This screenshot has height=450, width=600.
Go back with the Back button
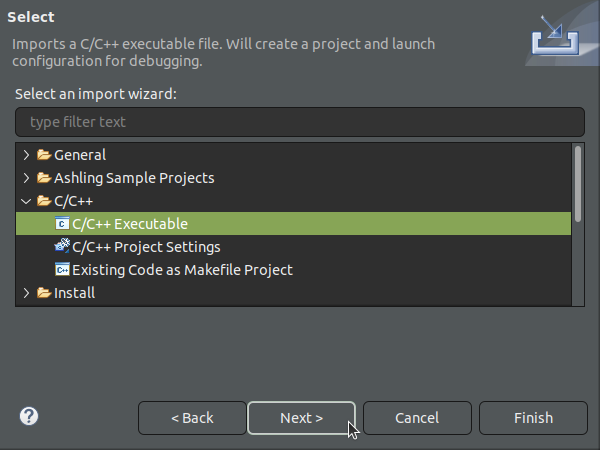[192, 418]
